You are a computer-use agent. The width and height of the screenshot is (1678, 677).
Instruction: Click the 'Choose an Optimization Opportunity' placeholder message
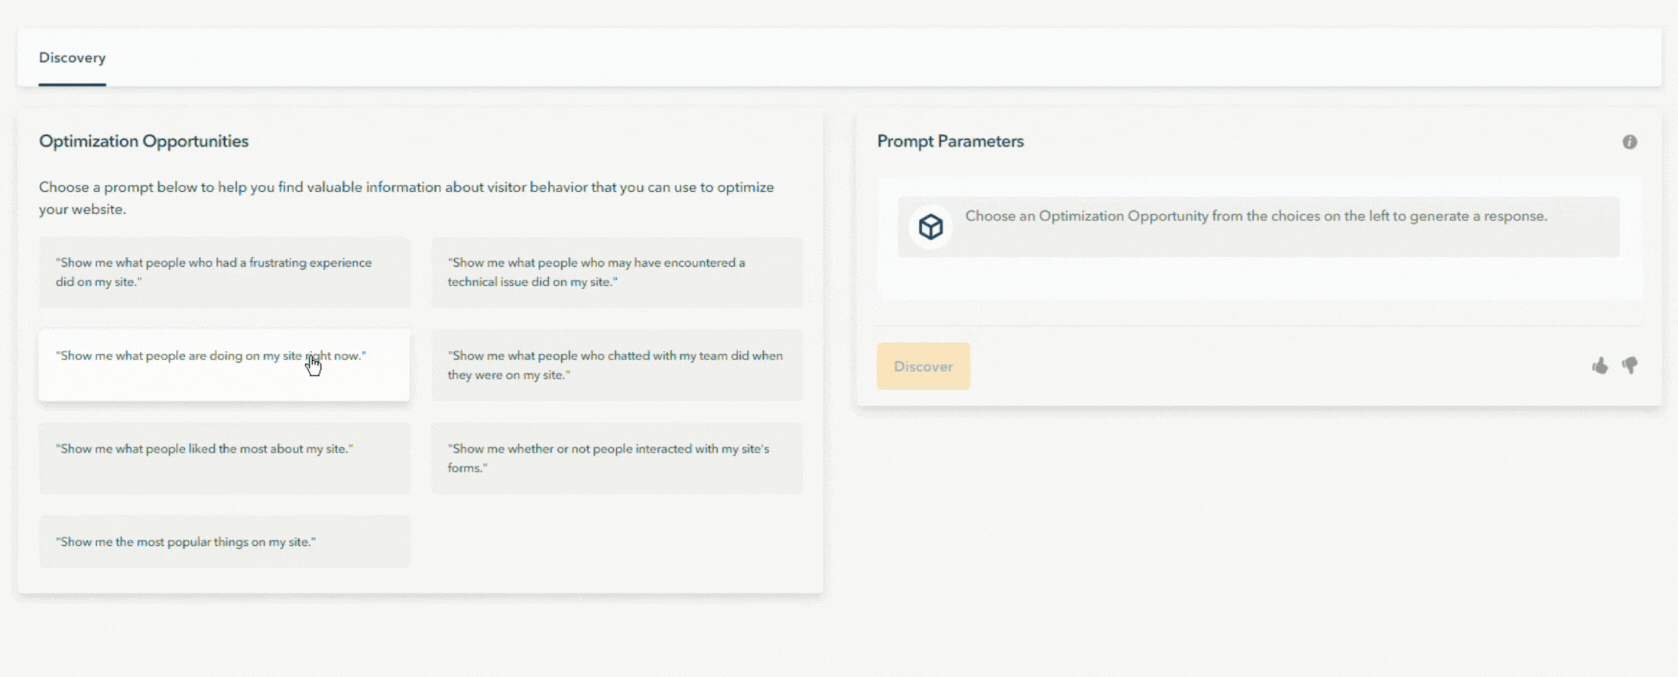1256,216
